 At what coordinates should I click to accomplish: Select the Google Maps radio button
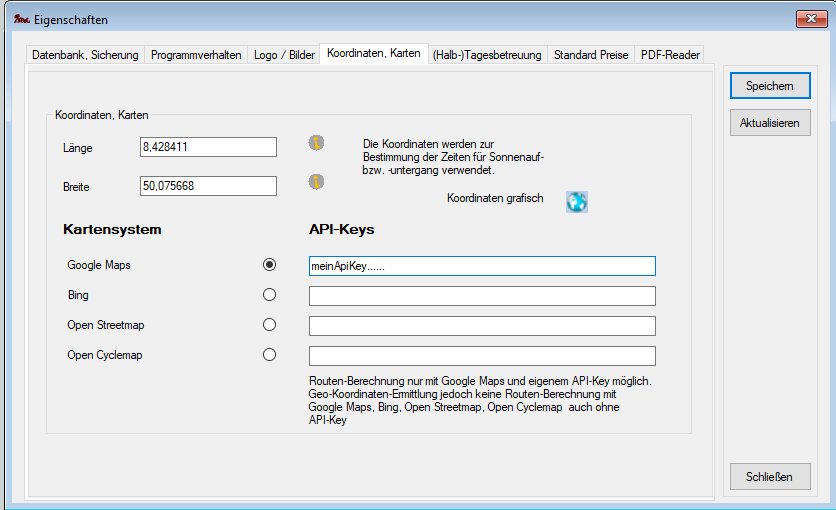[268, 265]
